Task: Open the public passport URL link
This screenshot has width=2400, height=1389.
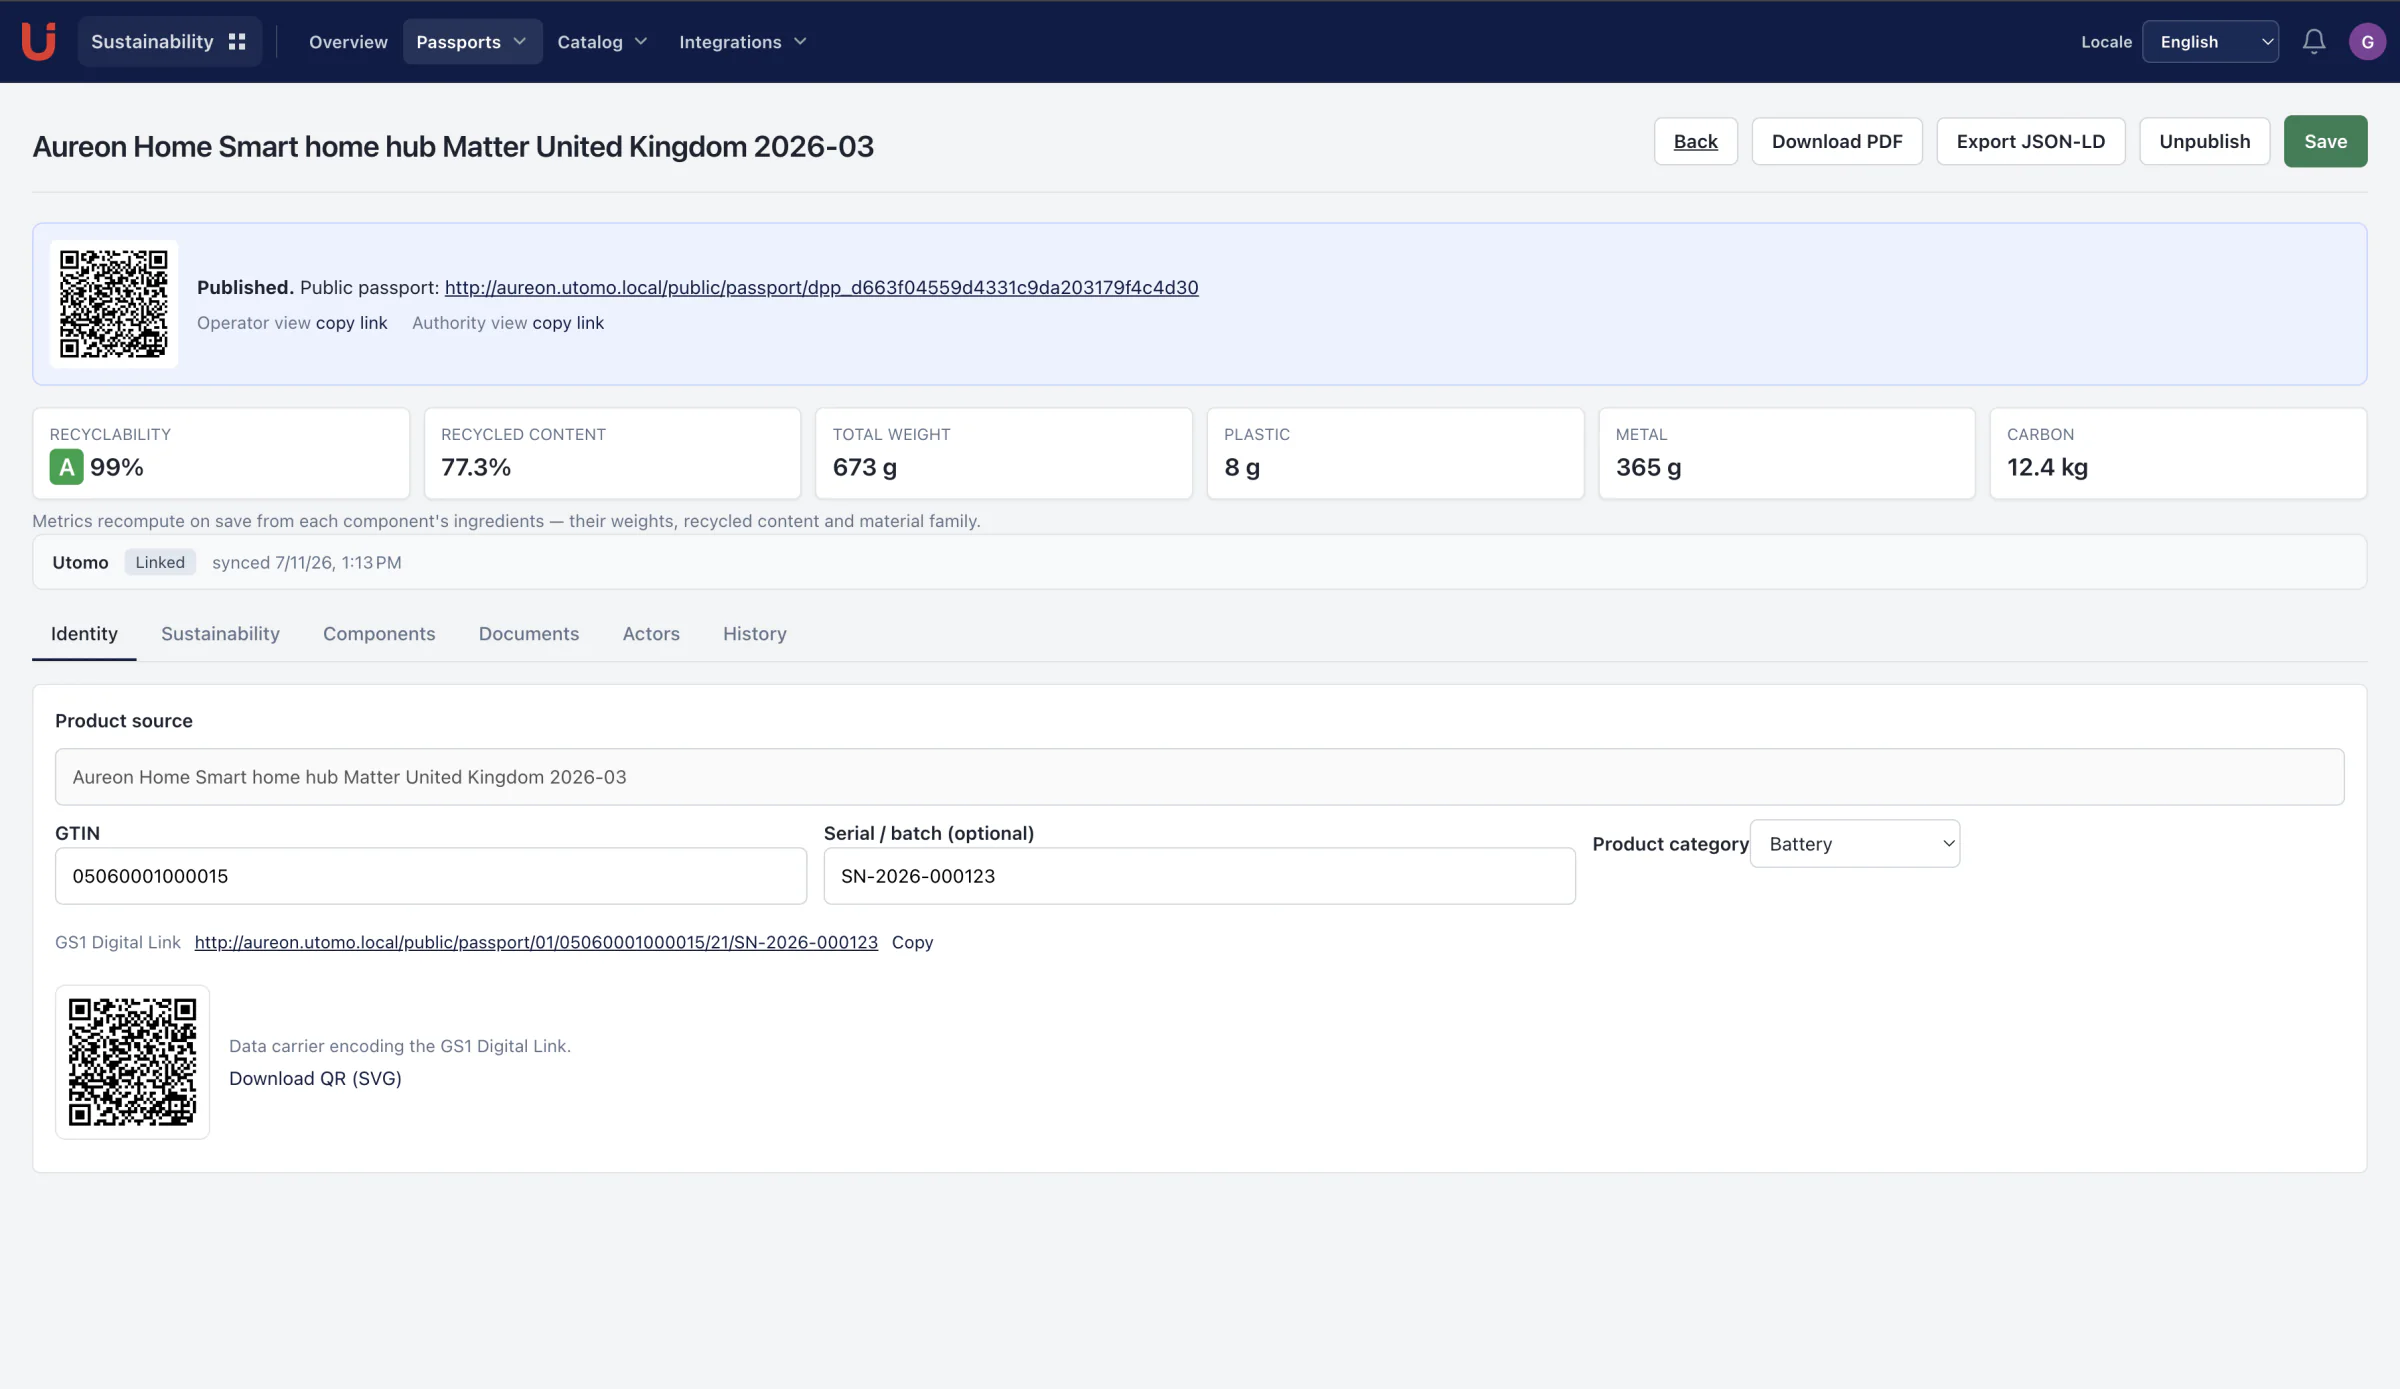Action: pos(822,288)
